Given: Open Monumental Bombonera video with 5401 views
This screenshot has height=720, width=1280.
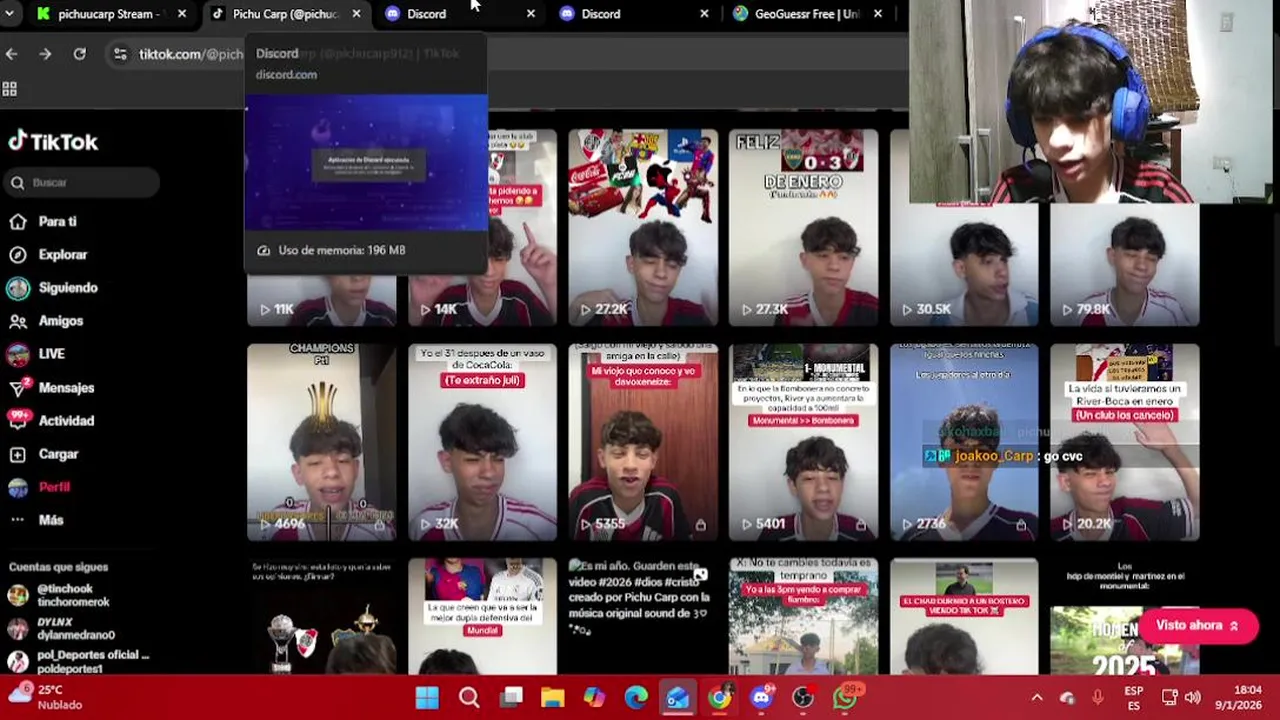Looking at the screenshot, I should (x=803, y=442).
